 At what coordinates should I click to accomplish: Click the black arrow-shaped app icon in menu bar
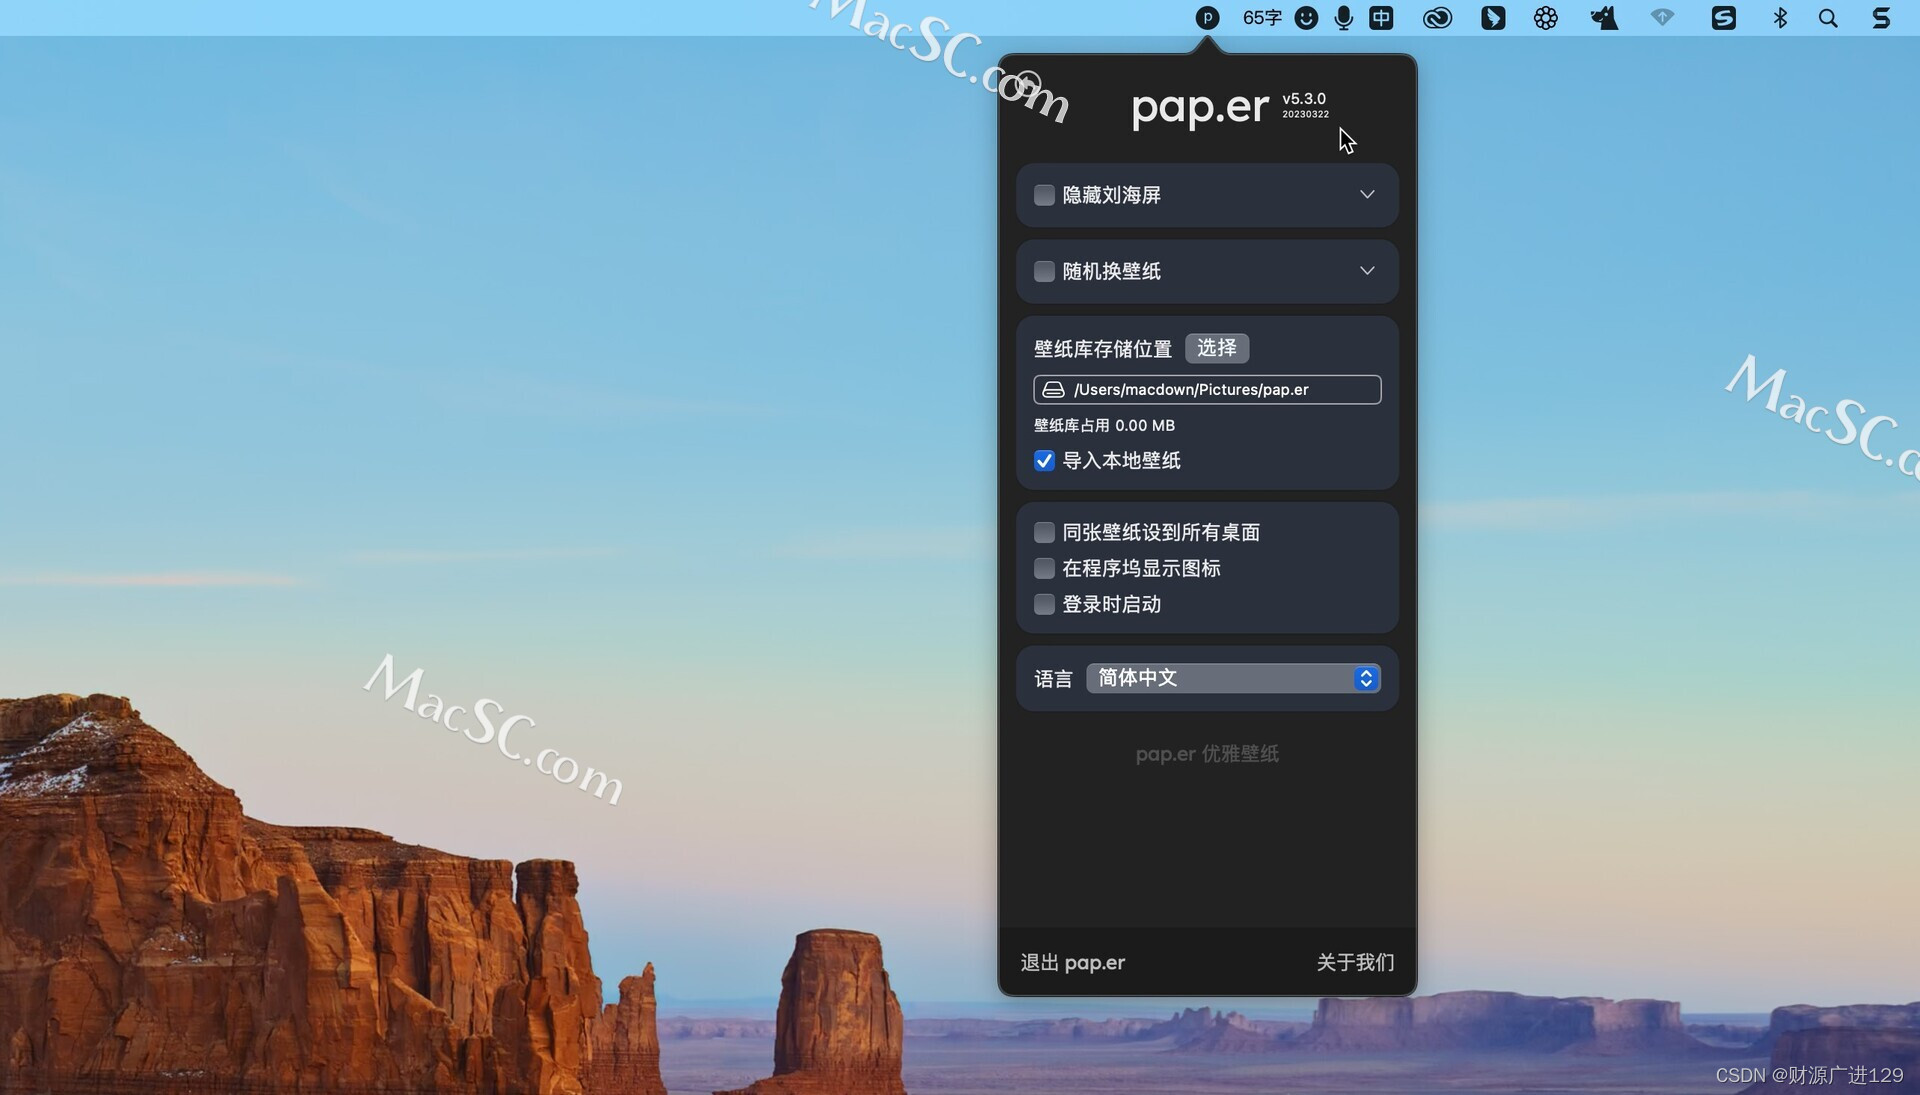click(x=1493, y=18)
